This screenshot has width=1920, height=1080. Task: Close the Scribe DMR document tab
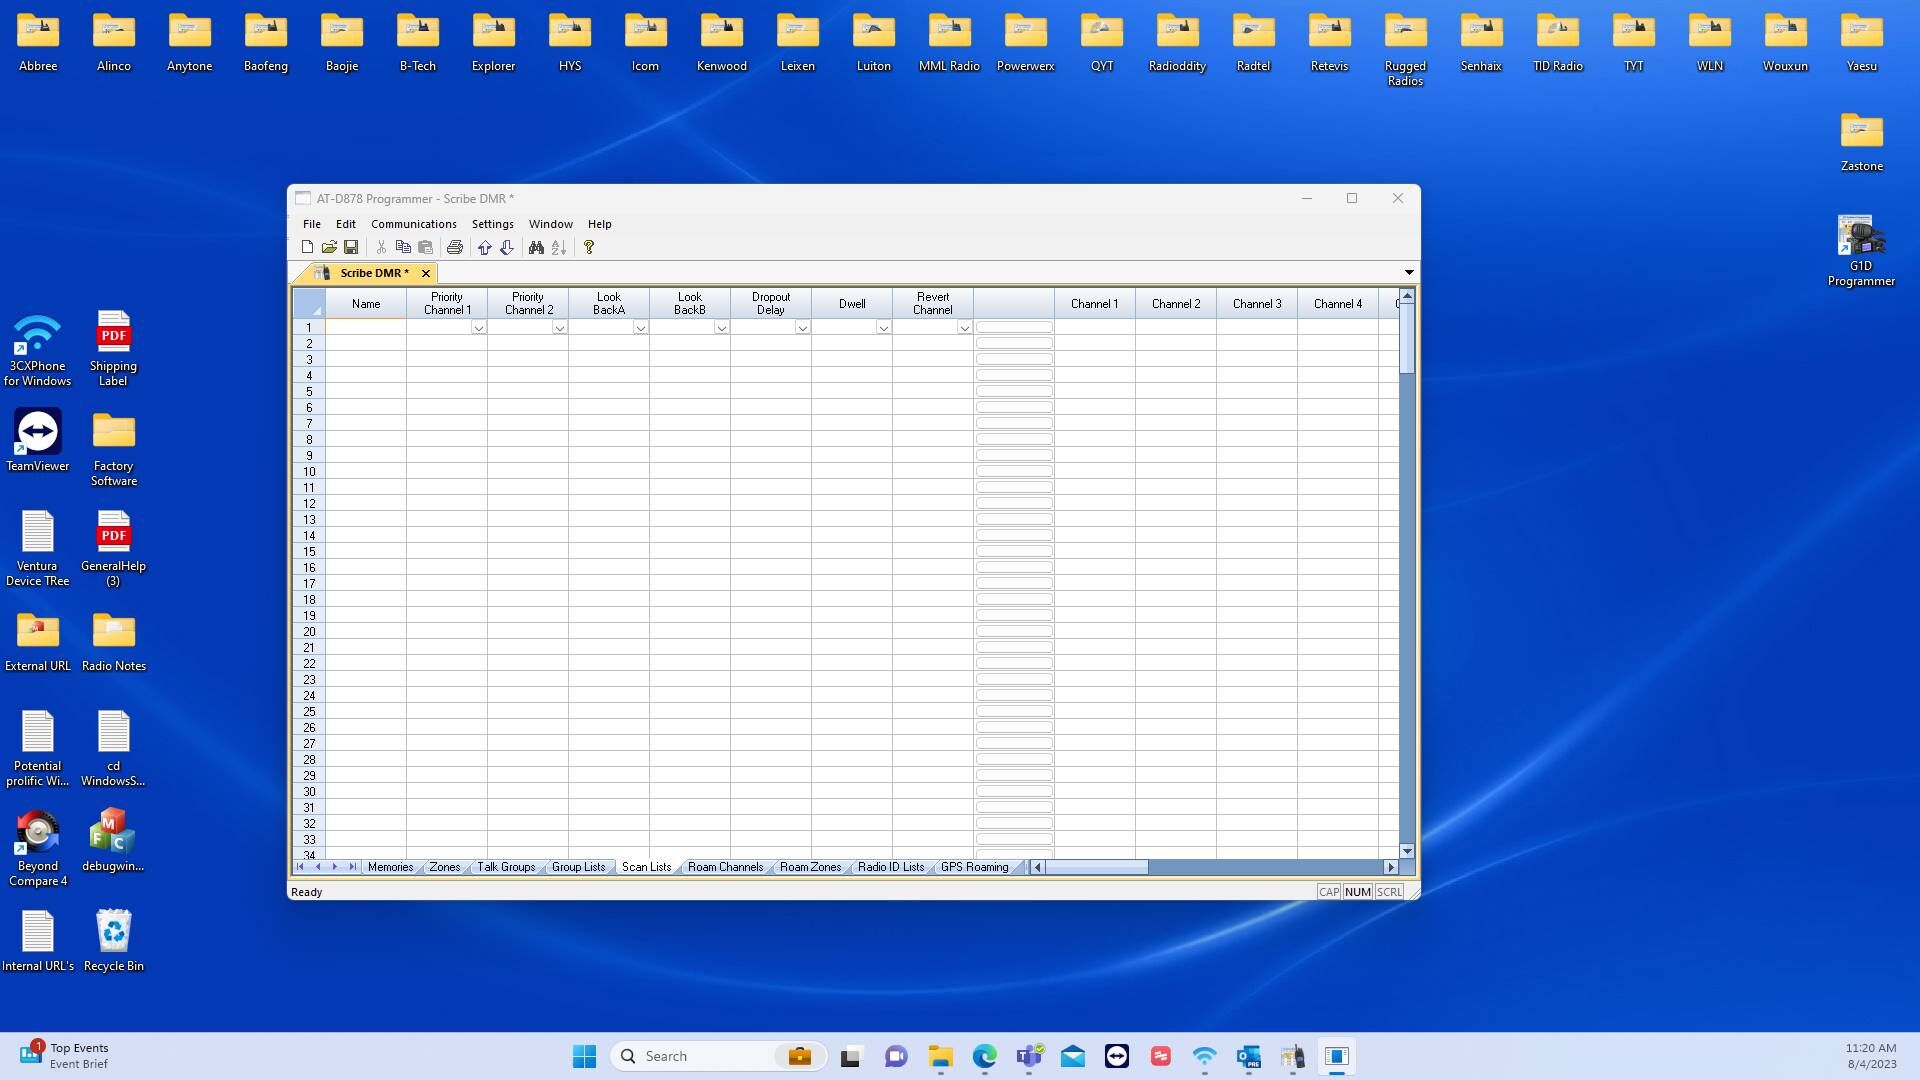[x=426, y=273]
